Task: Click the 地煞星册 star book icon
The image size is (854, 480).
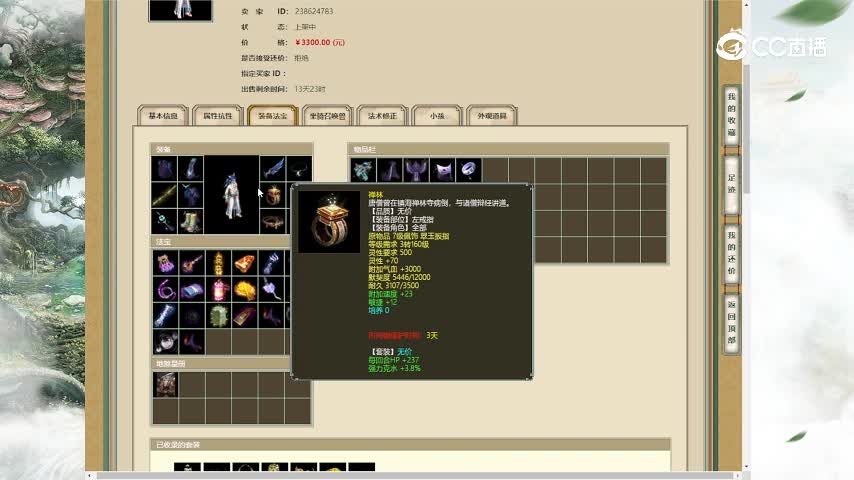Action: [x=166, y=385]
